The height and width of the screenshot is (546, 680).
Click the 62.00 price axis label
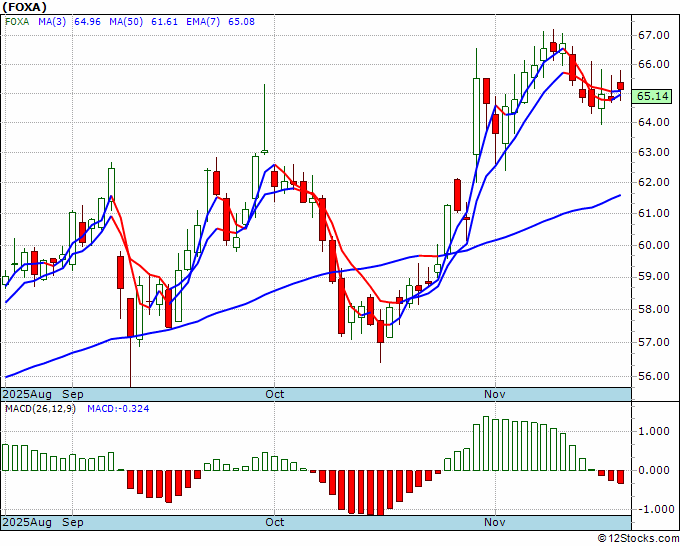[x=654, y=182]
